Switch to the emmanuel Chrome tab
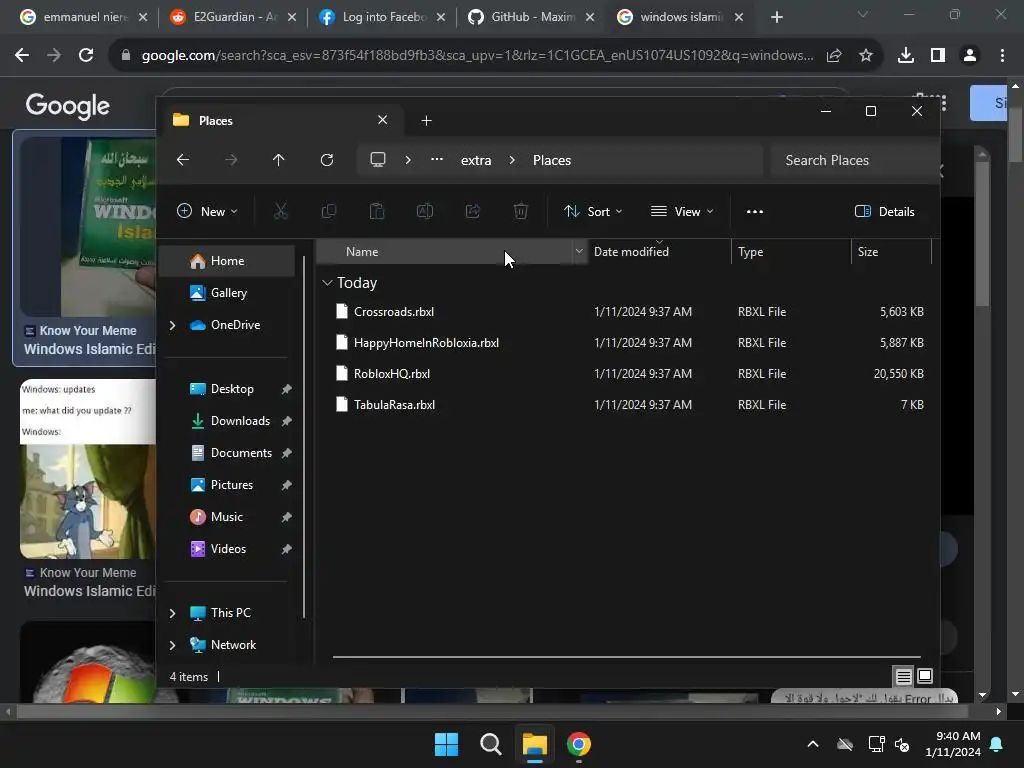This screenshot has height=768, width=1024. [84, 17]
